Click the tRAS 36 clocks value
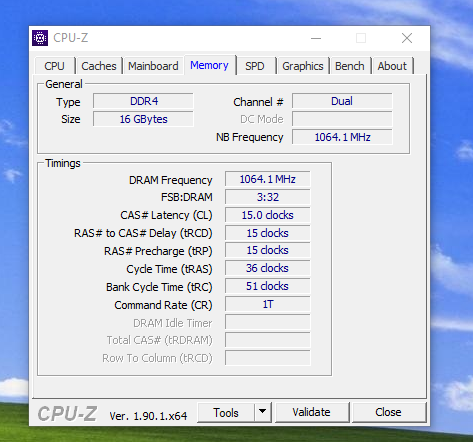The width and height of the screenshot is (473, 442). click(268, 268)
